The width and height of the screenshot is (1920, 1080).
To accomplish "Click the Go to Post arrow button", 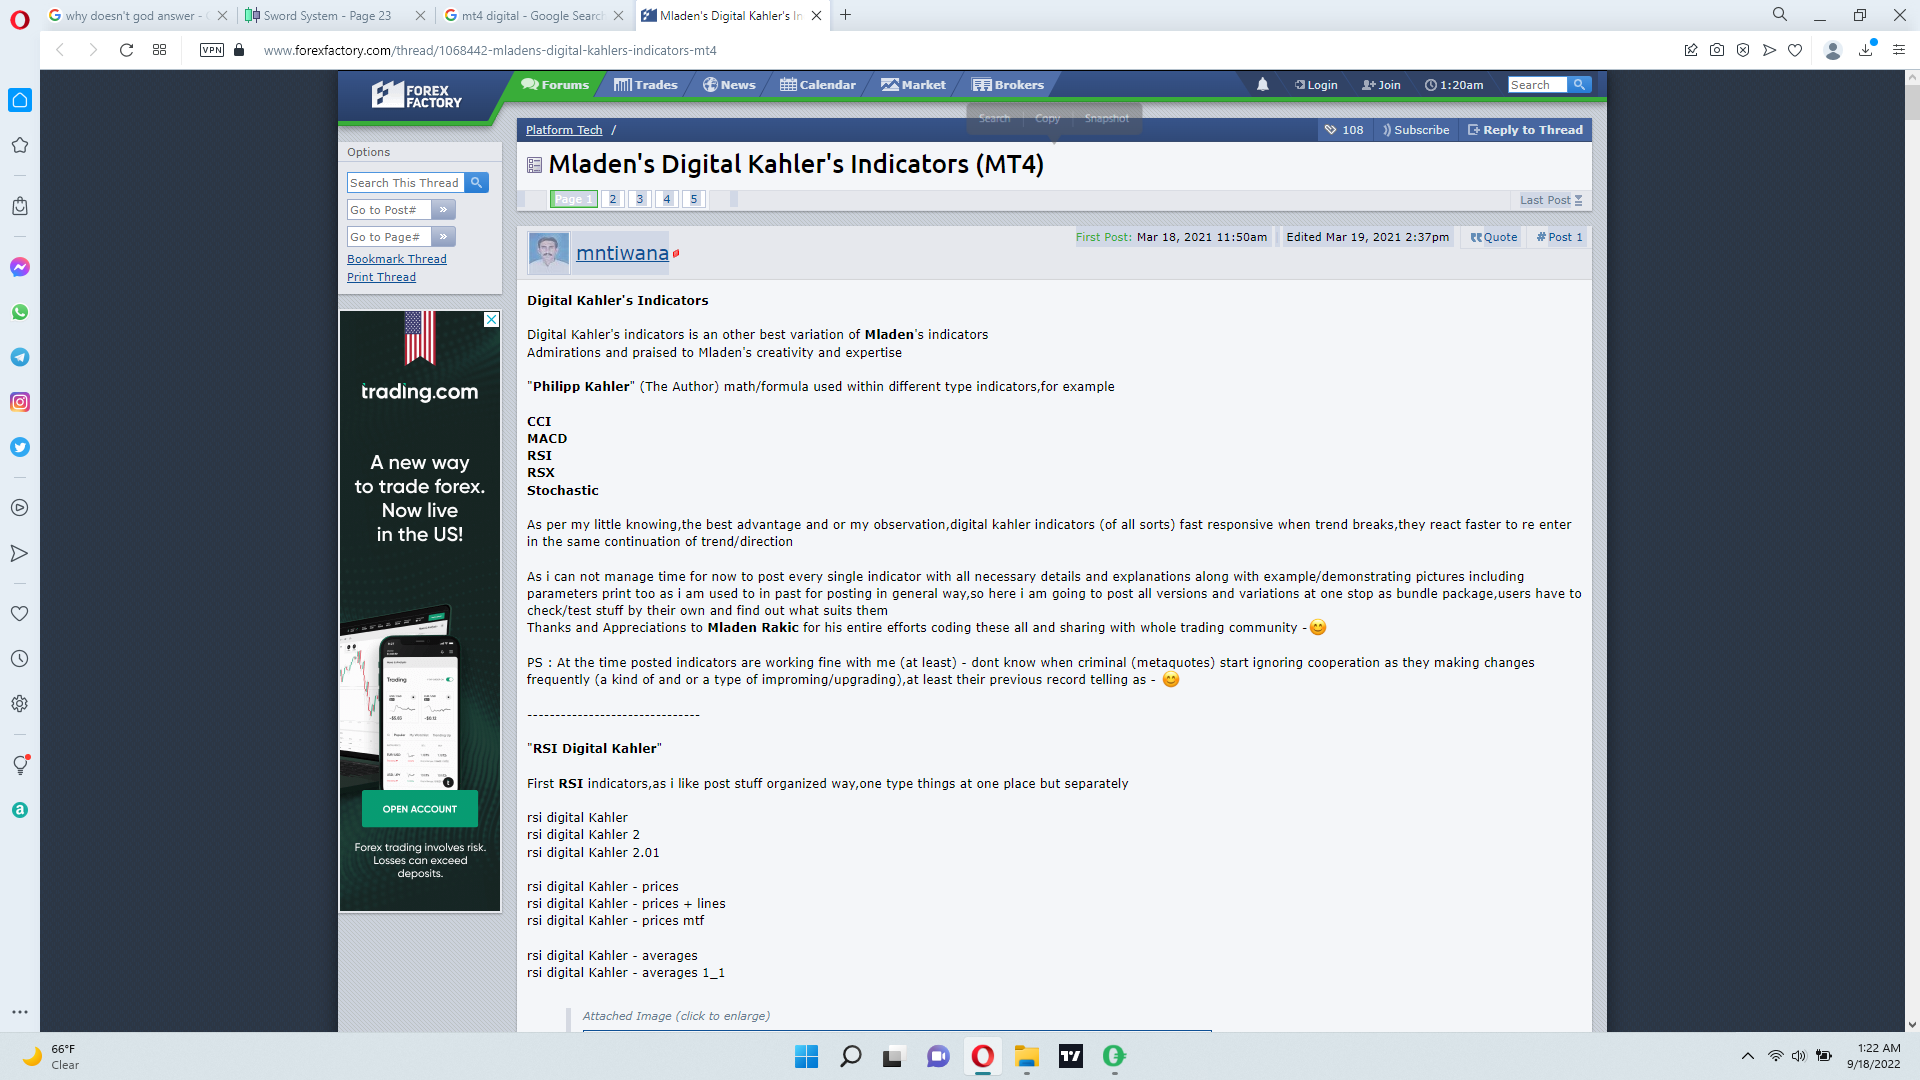I will tap(443, 210).
